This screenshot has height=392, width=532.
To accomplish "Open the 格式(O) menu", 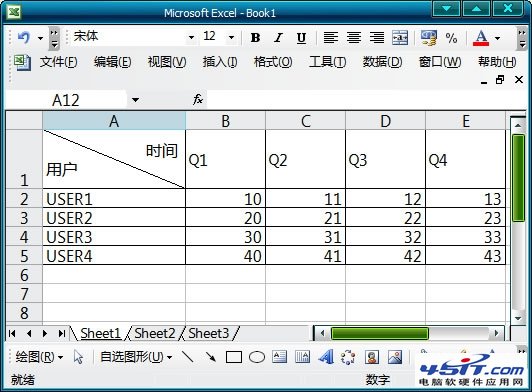I will pos(273,62).
